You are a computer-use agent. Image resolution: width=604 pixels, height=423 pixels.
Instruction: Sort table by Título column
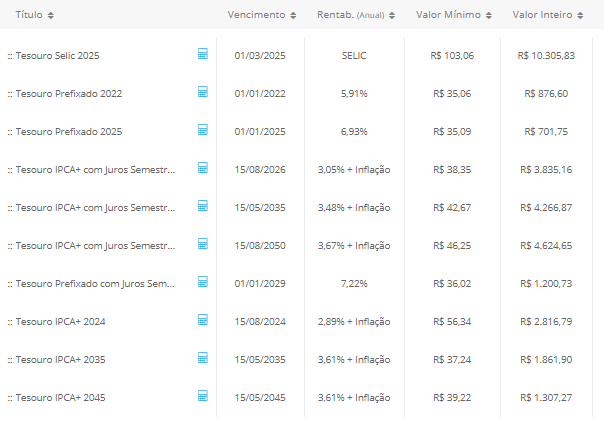point(31,15)
